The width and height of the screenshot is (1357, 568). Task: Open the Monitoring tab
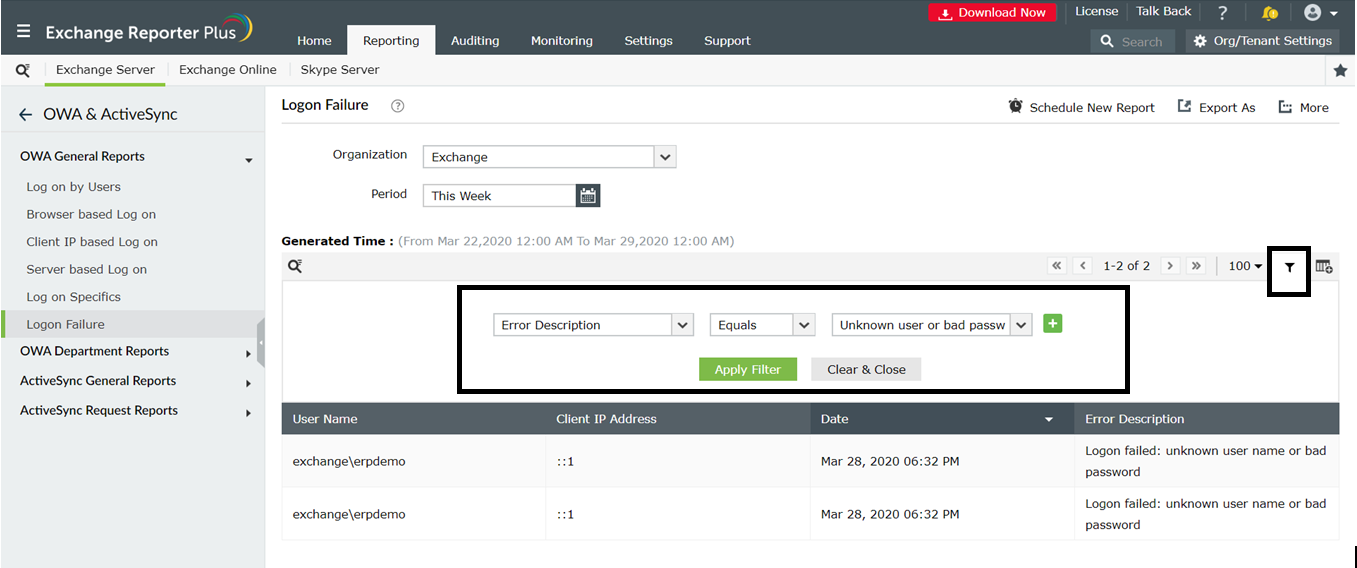click(562, 41)
